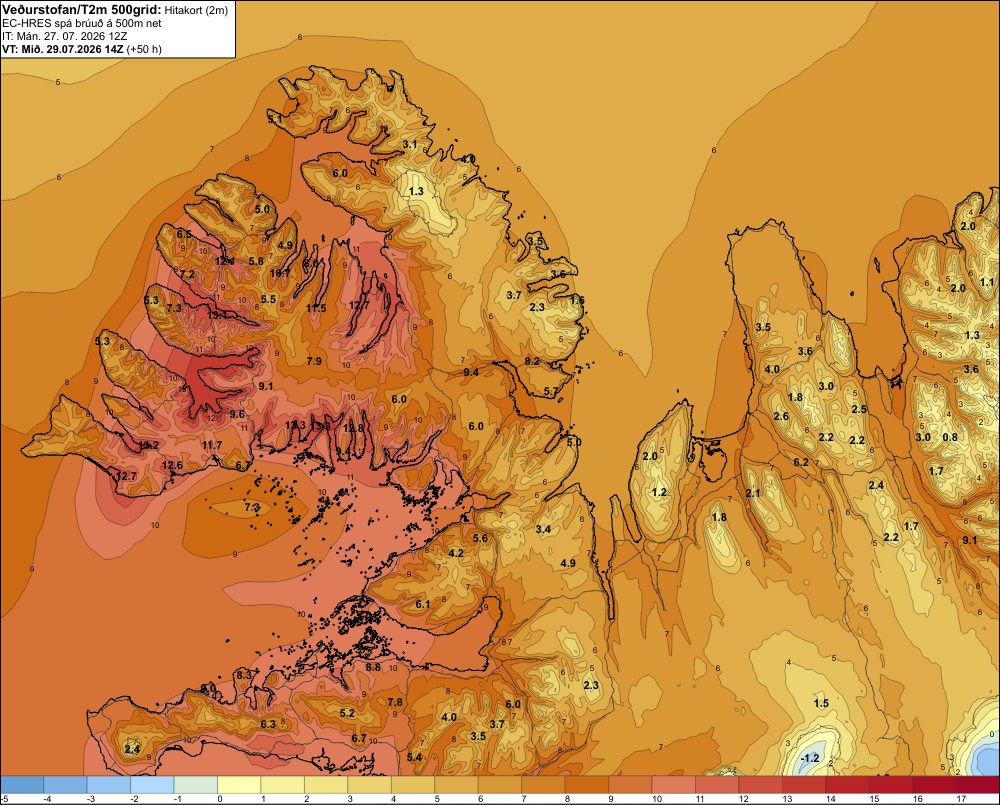
Task: Click the 13.1 temperature label on map
Action: (x=217, y=315)
